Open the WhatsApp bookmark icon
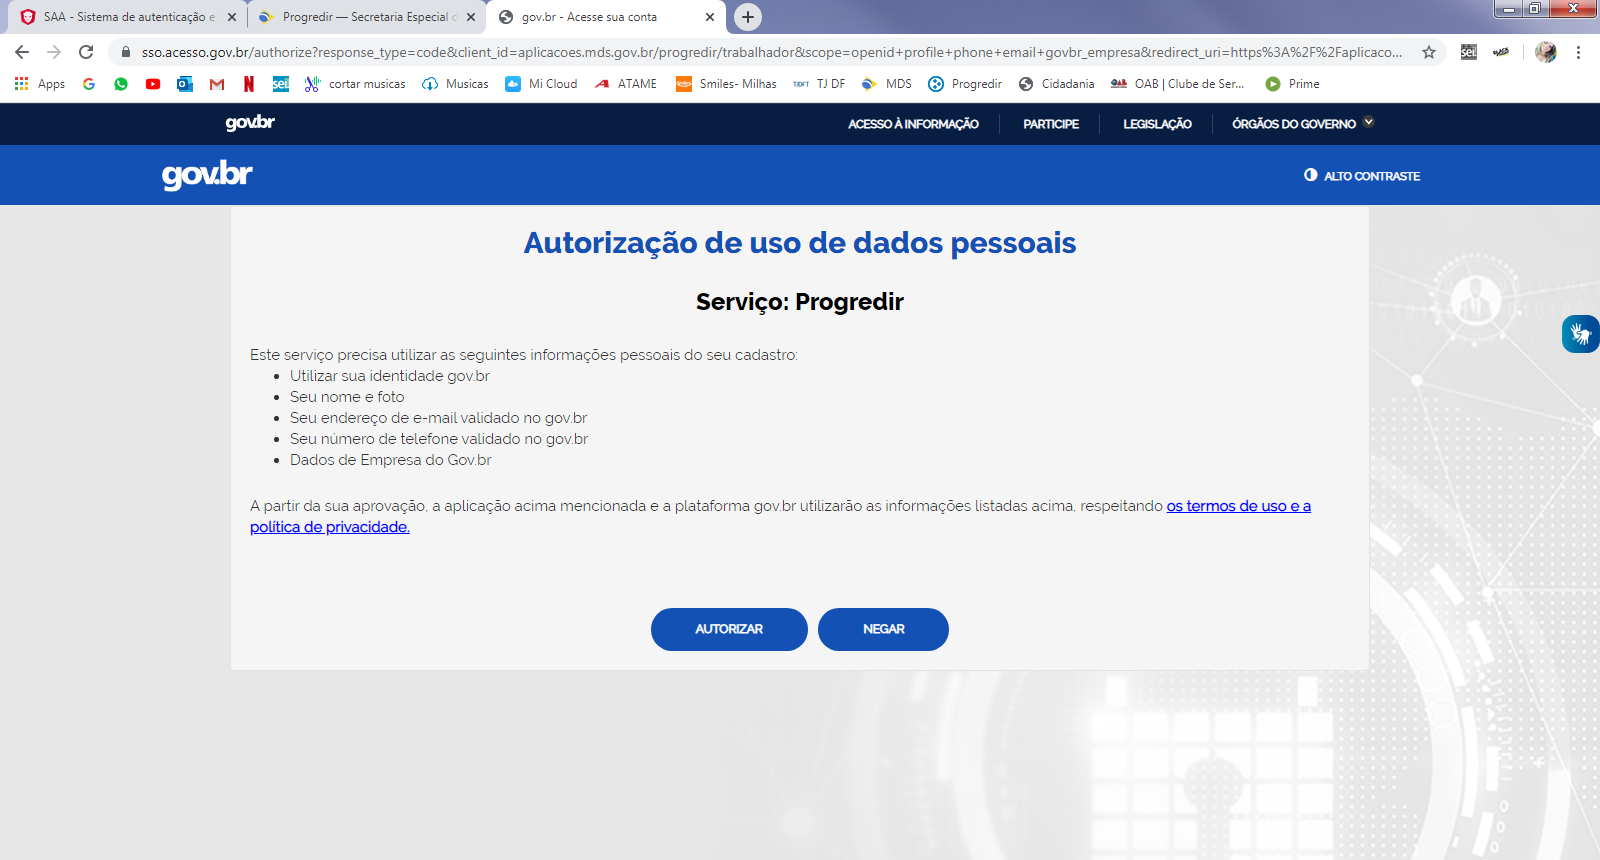This screenshot has height=860, width=1600. tap(121, 84)
